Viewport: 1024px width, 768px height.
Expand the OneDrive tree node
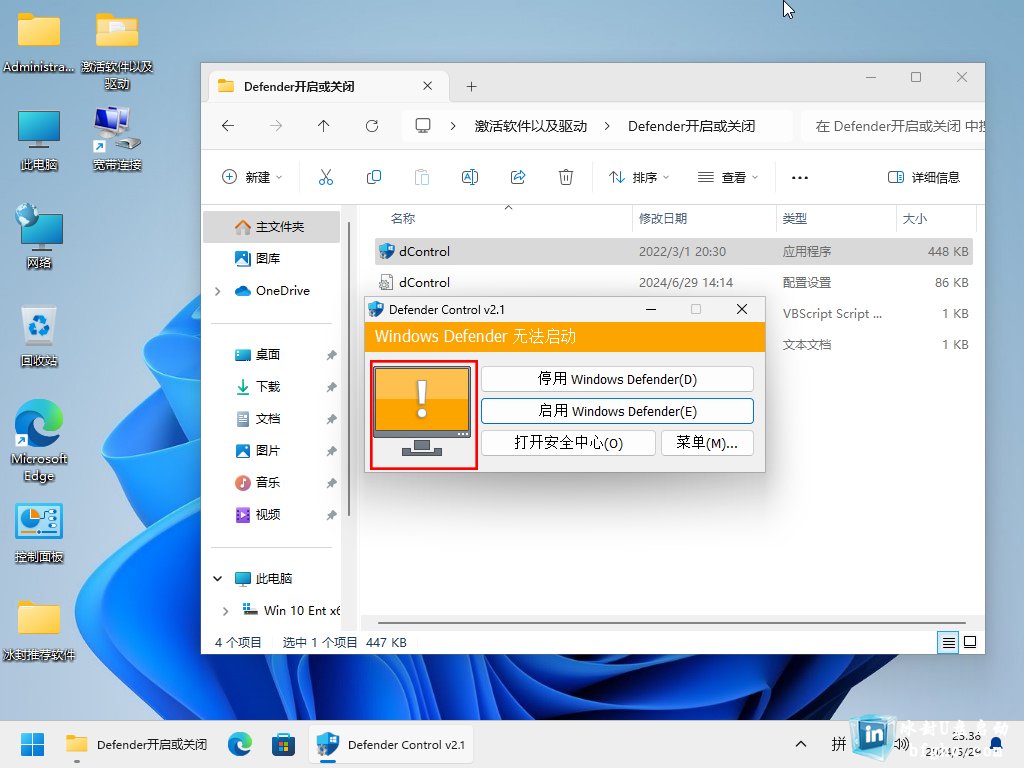pos(218,291)
